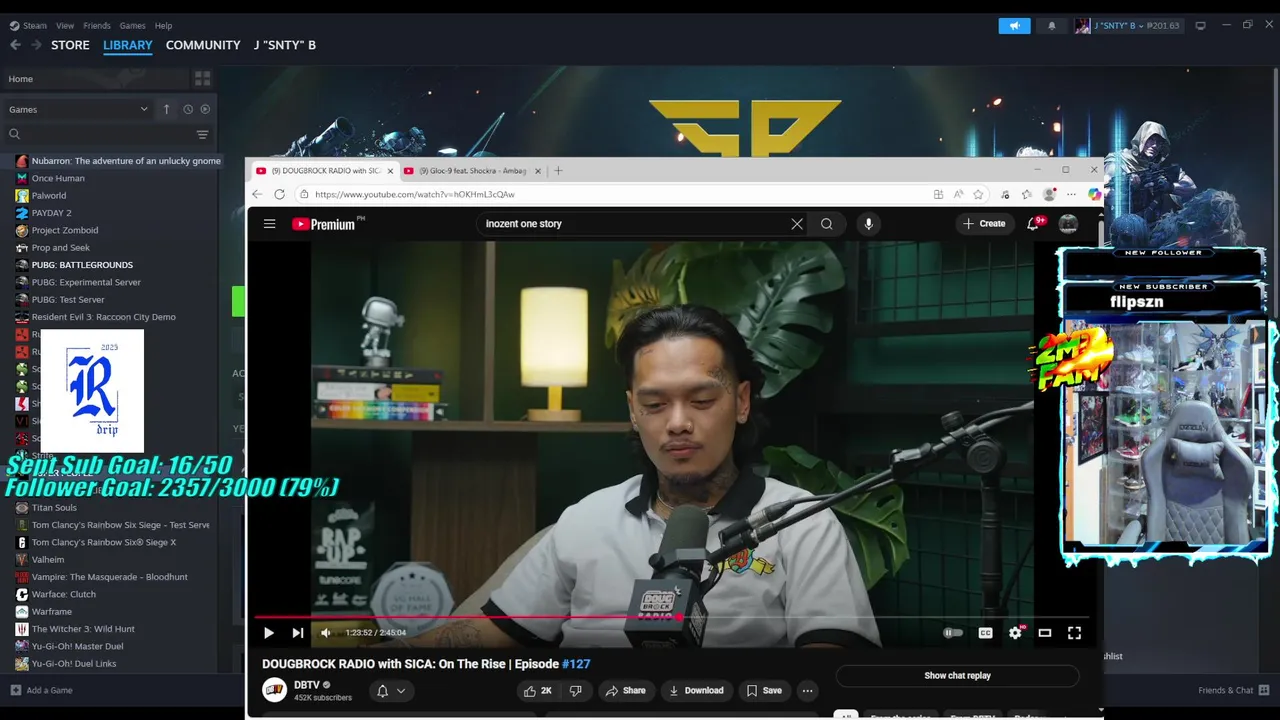
Task: Click Show chat replay button
Action: (957, 676)
